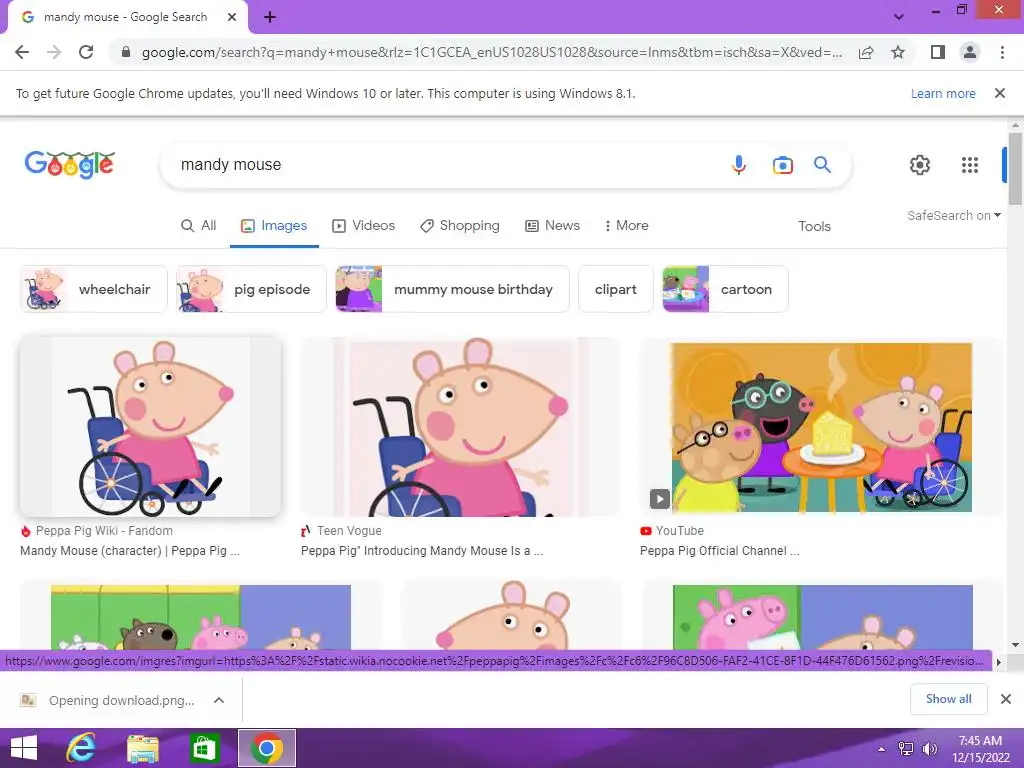Close the downloads bar
1024x768 pixels.
(1006, 699)
